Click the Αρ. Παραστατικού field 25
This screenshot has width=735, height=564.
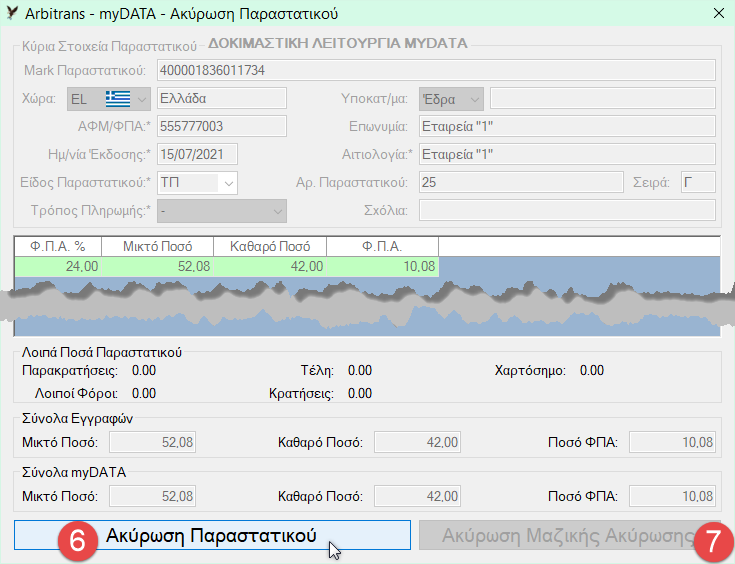pos(521,182)
